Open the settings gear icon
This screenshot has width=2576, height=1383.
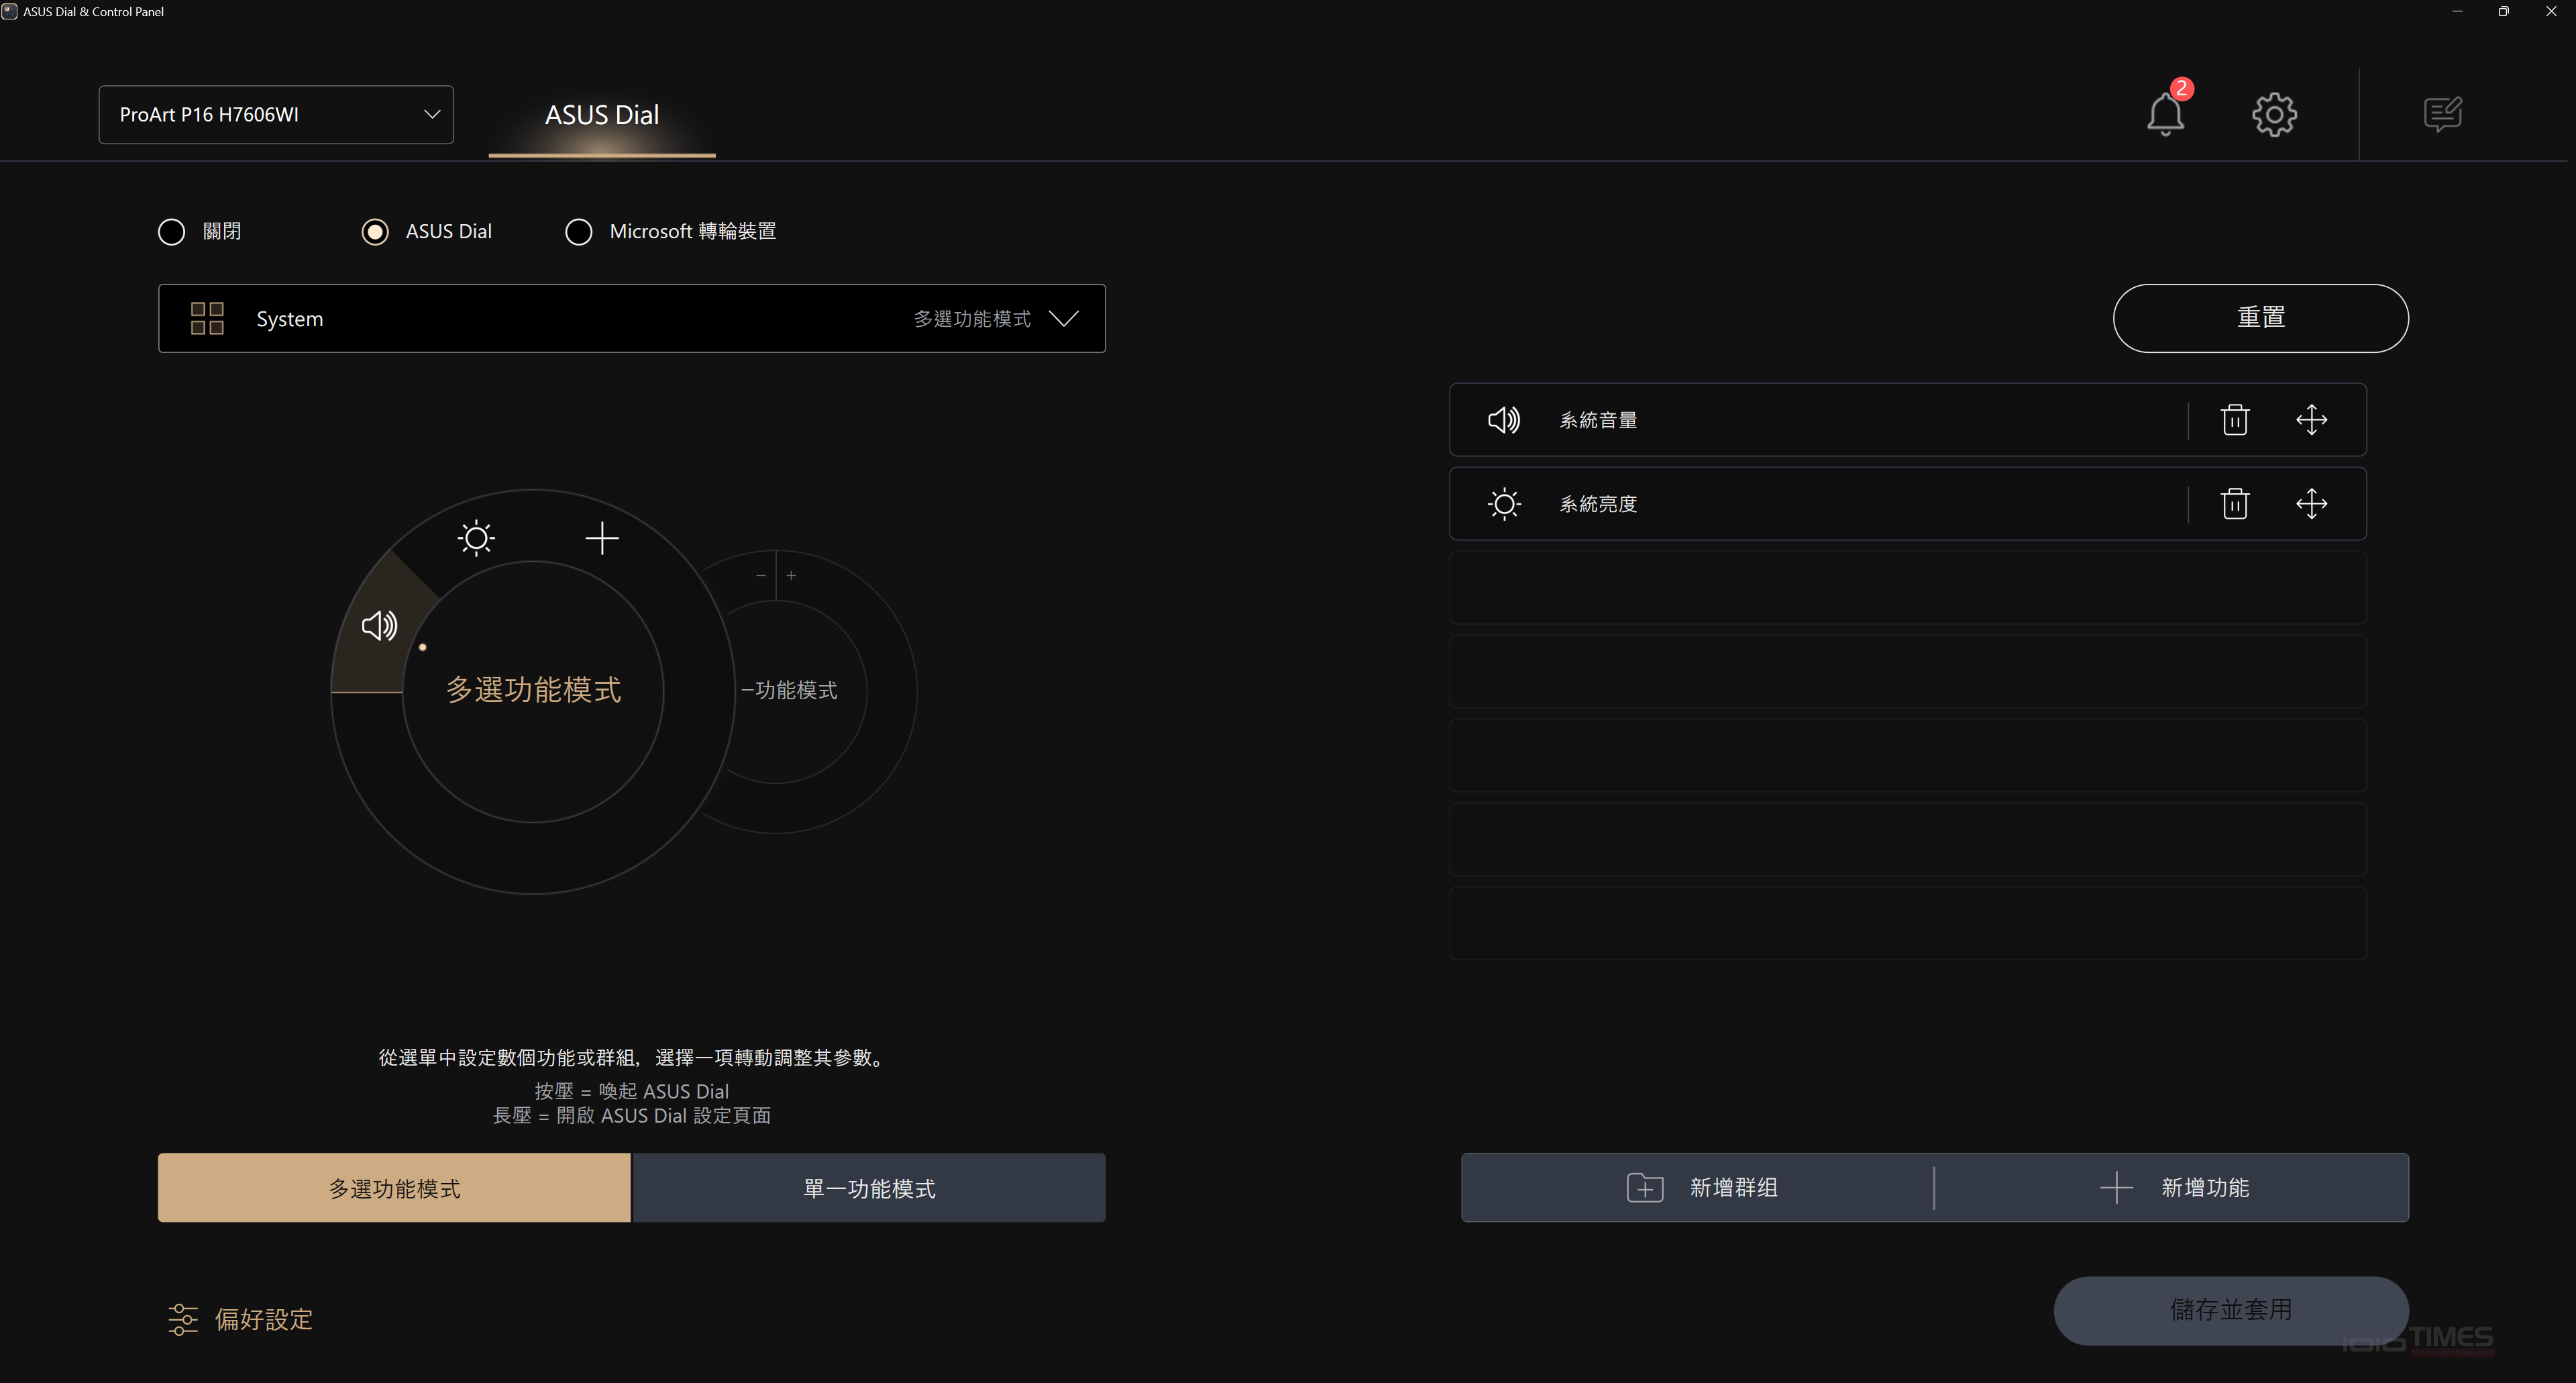(2274, 115)
